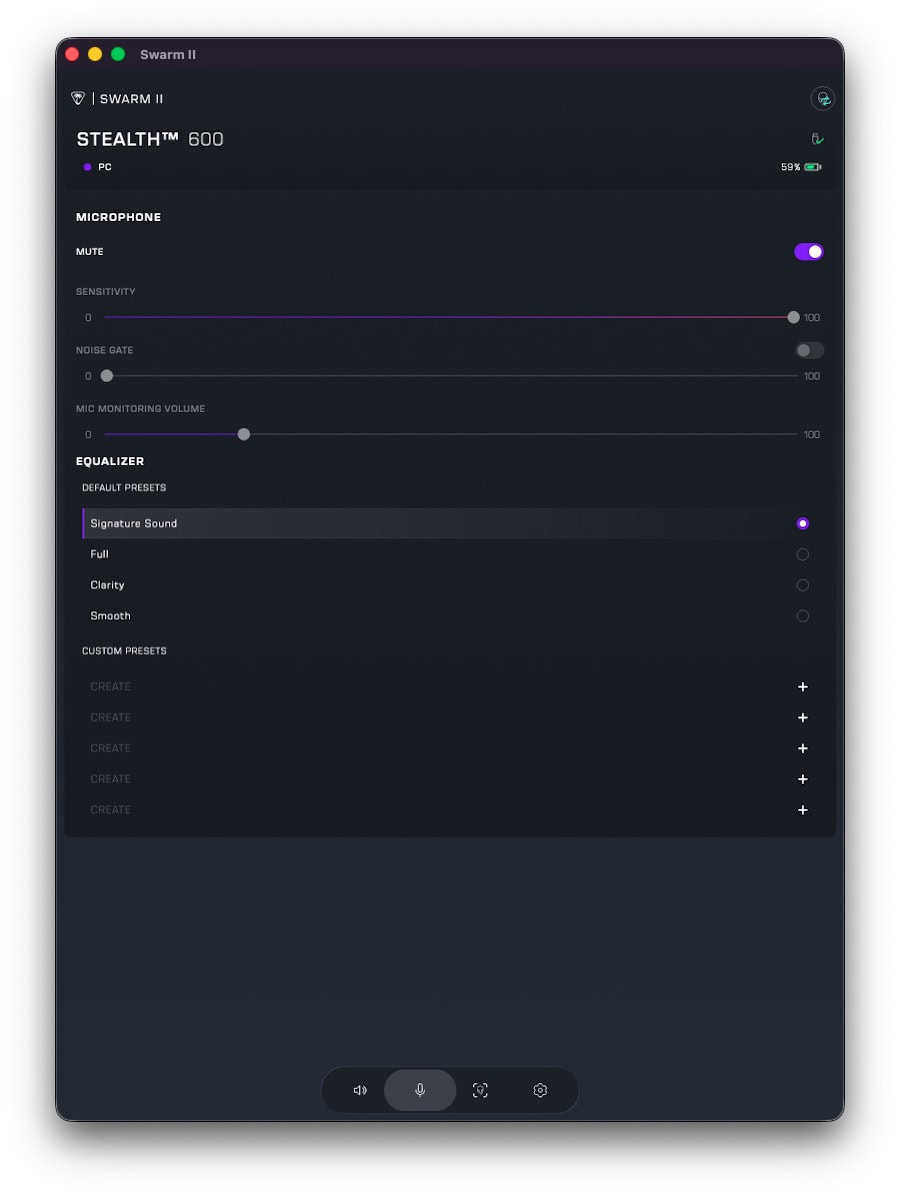Close the Swarm II window

pyautogui.click(x=72, y=54)
